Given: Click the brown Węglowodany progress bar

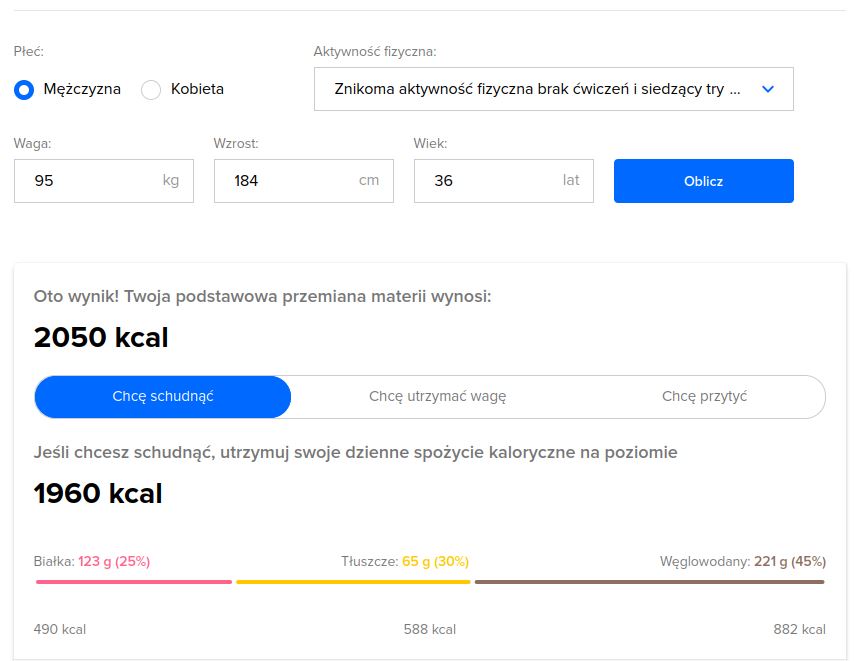Looking at the screenshot, I should 650,581.
